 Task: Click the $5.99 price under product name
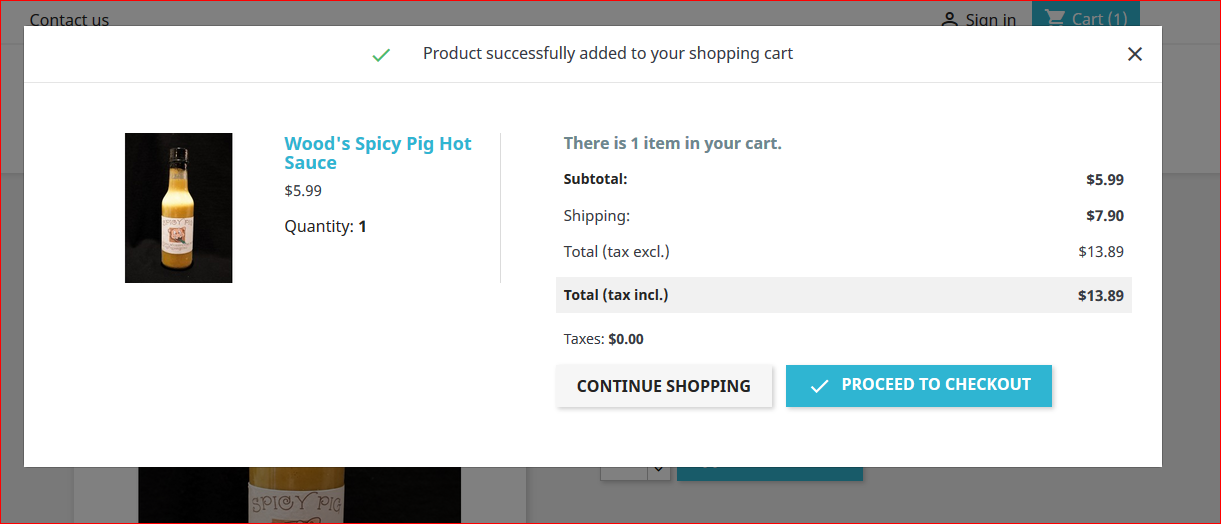pyautogui.click(x=303, y=190)
